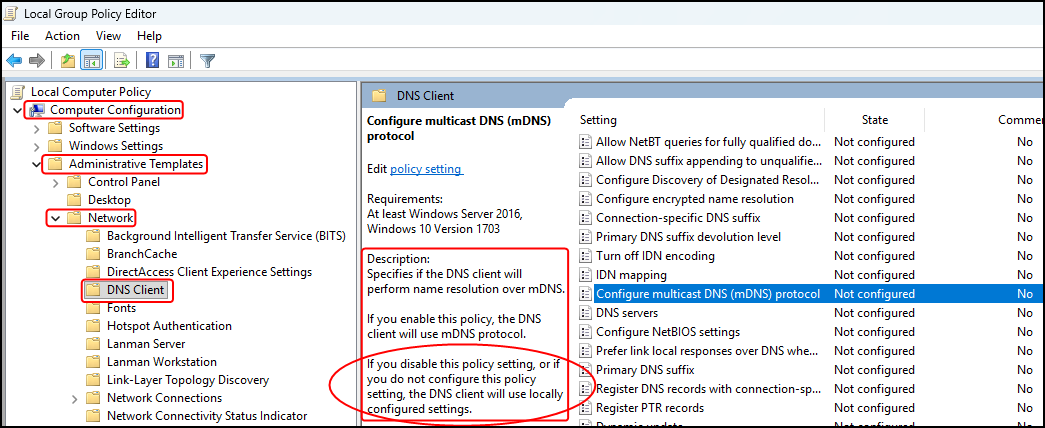Screen dimensions: 1045x428
Task: Click the Local Computer Policy root icon
Action: (18, 92)
